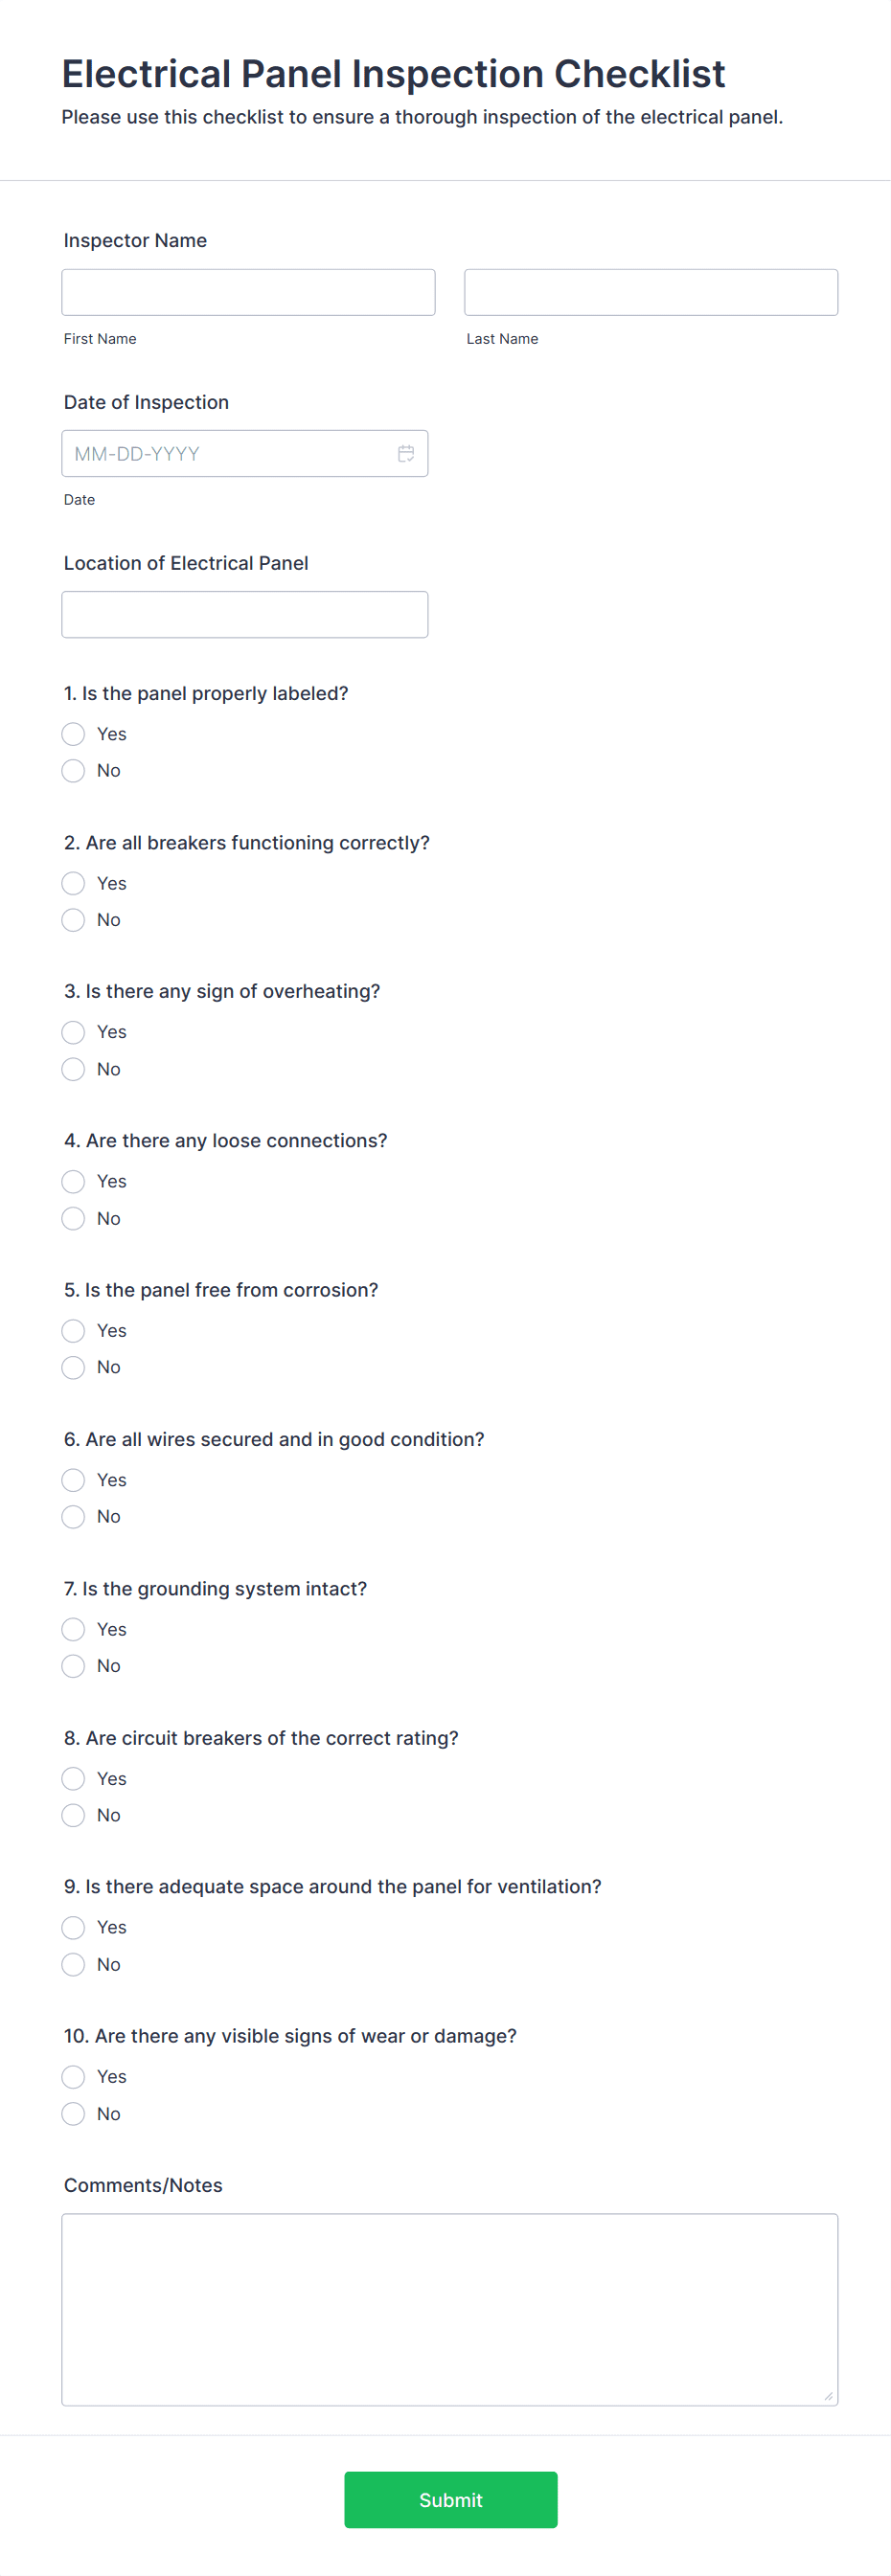Screen dimensions: 891x2576
Task: Select No for visible wear or damage
Action: tap(72, 2113)
